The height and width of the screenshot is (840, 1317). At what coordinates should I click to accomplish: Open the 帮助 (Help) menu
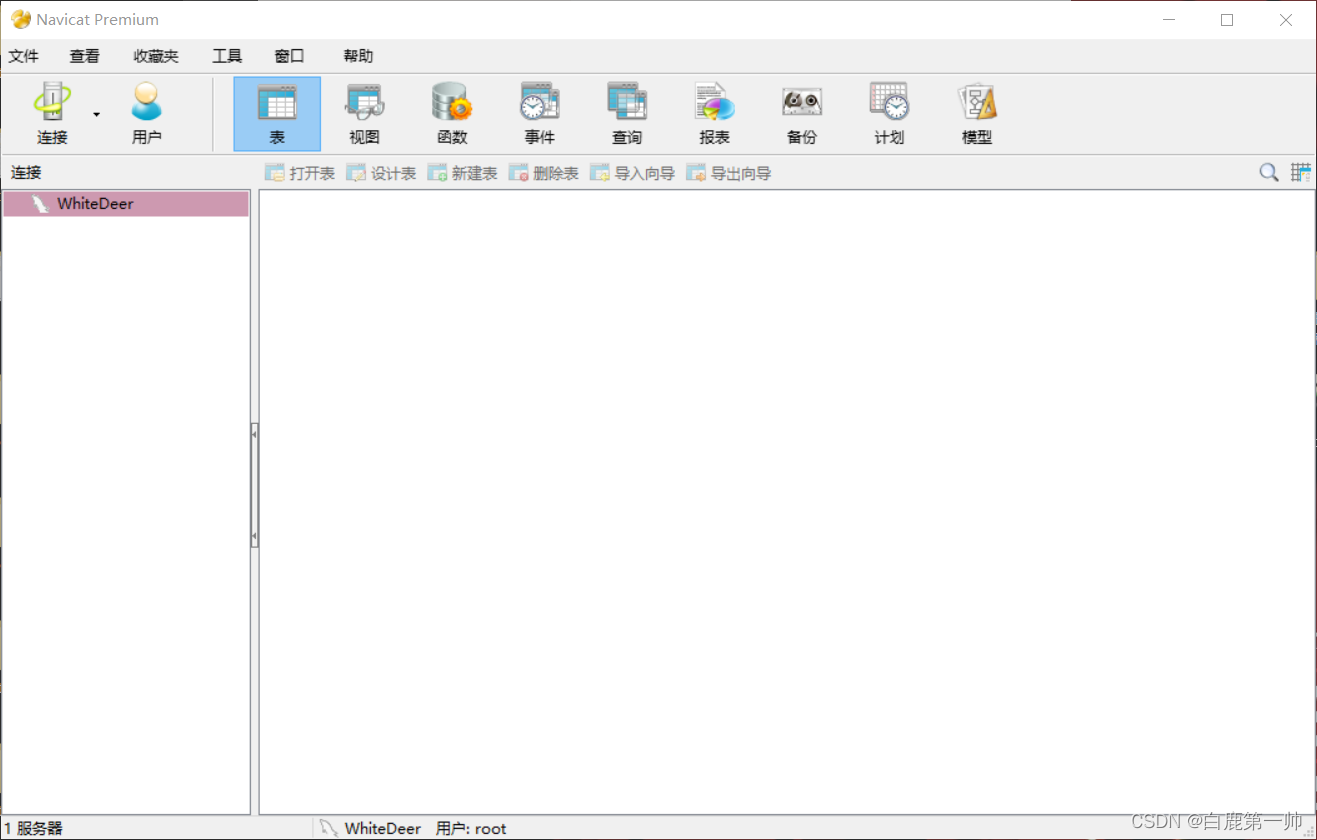pyautogui.click(x=358, y=56)
